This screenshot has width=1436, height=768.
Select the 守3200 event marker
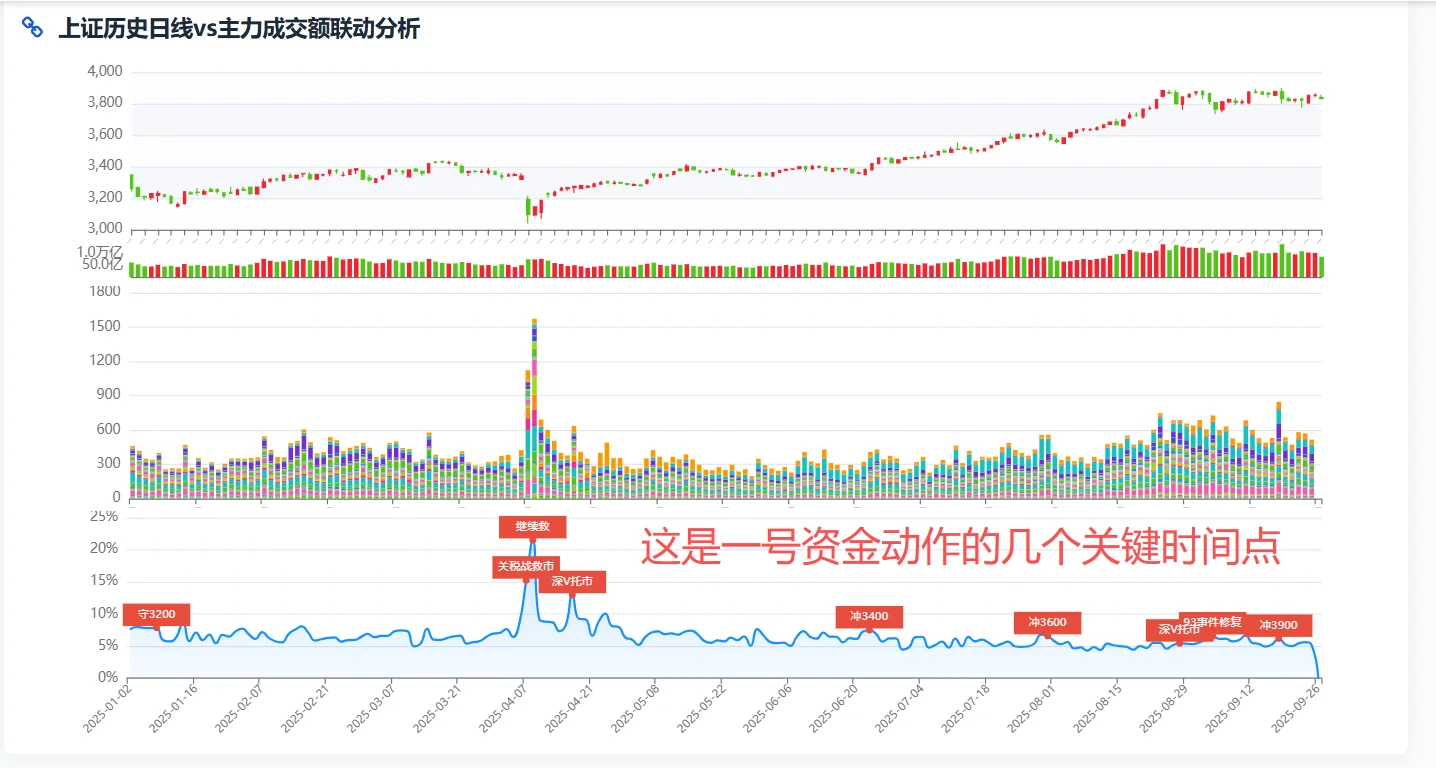pos(157,614)
